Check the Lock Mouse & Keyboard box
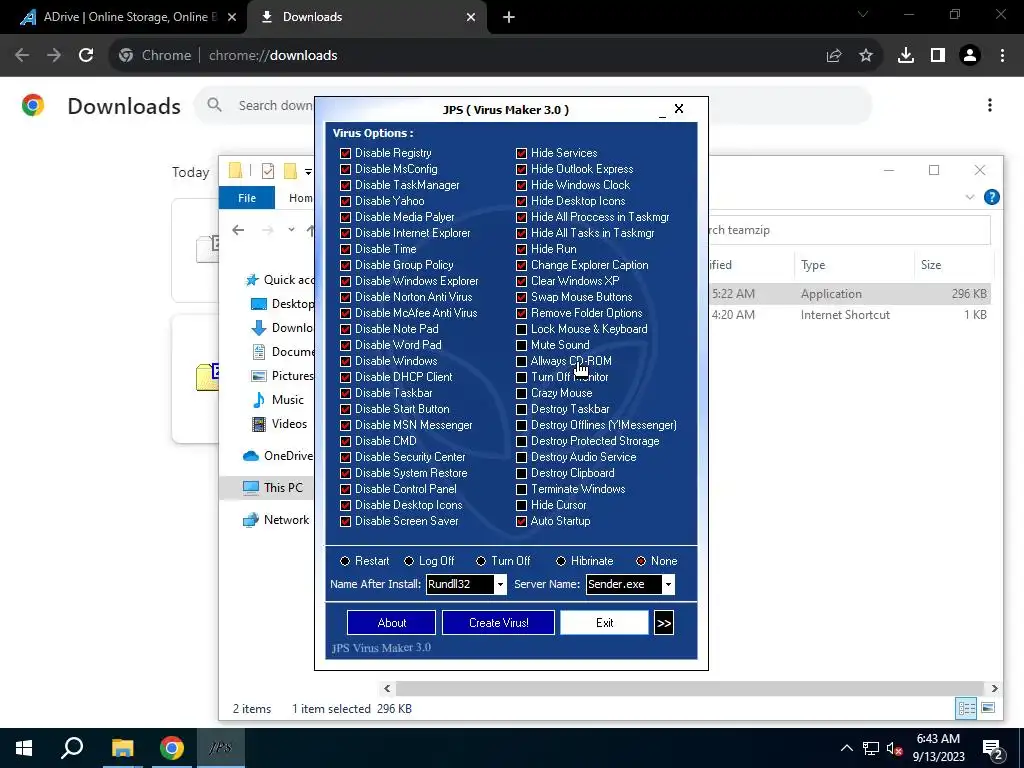The height and width of the screenshot is (768, 1024). pyautogui.click(x=521, y=329)
